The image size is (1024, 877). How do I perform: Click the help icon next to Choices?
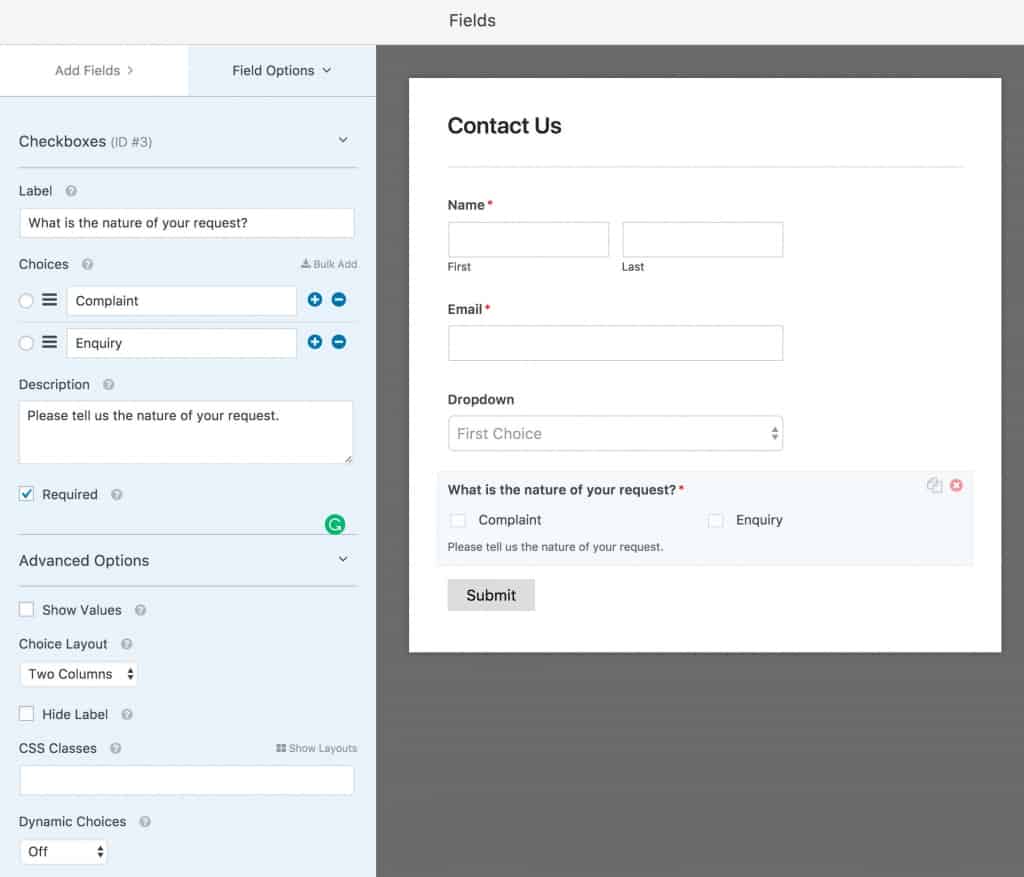[88, 264]
